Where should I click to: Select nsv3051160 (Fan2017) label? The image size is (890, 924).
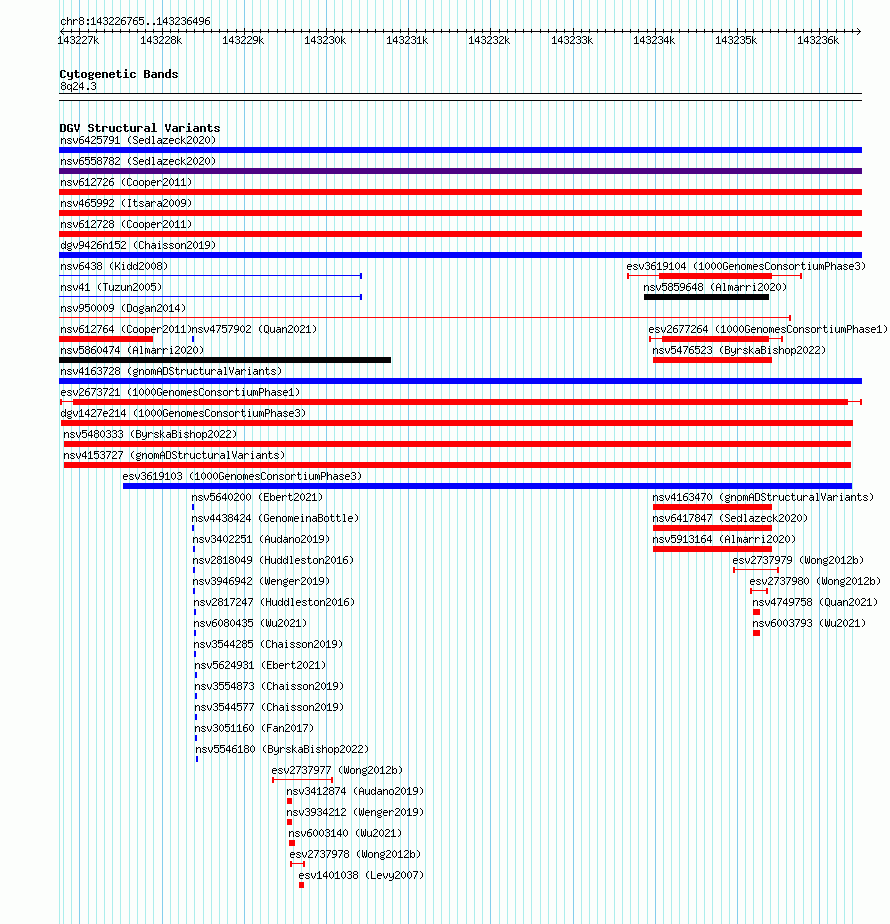point(255,729)
